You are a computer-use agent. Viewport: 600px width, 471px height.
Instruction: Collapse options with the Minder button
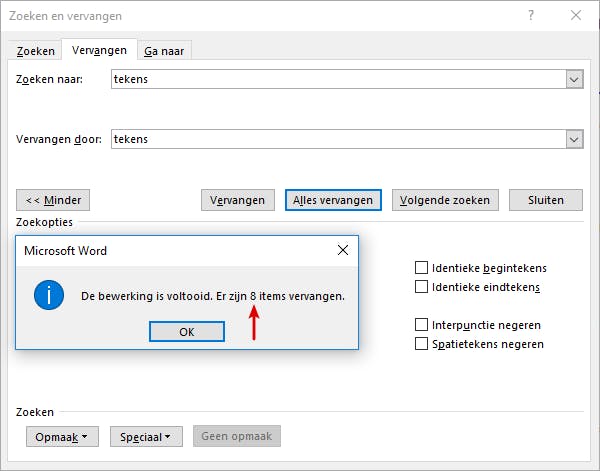click(54, 200)
